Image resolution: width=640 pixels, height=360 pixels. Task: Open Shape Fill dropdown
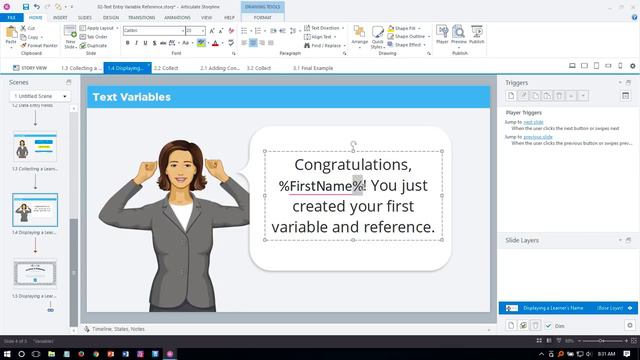click(x=404, y=28)
